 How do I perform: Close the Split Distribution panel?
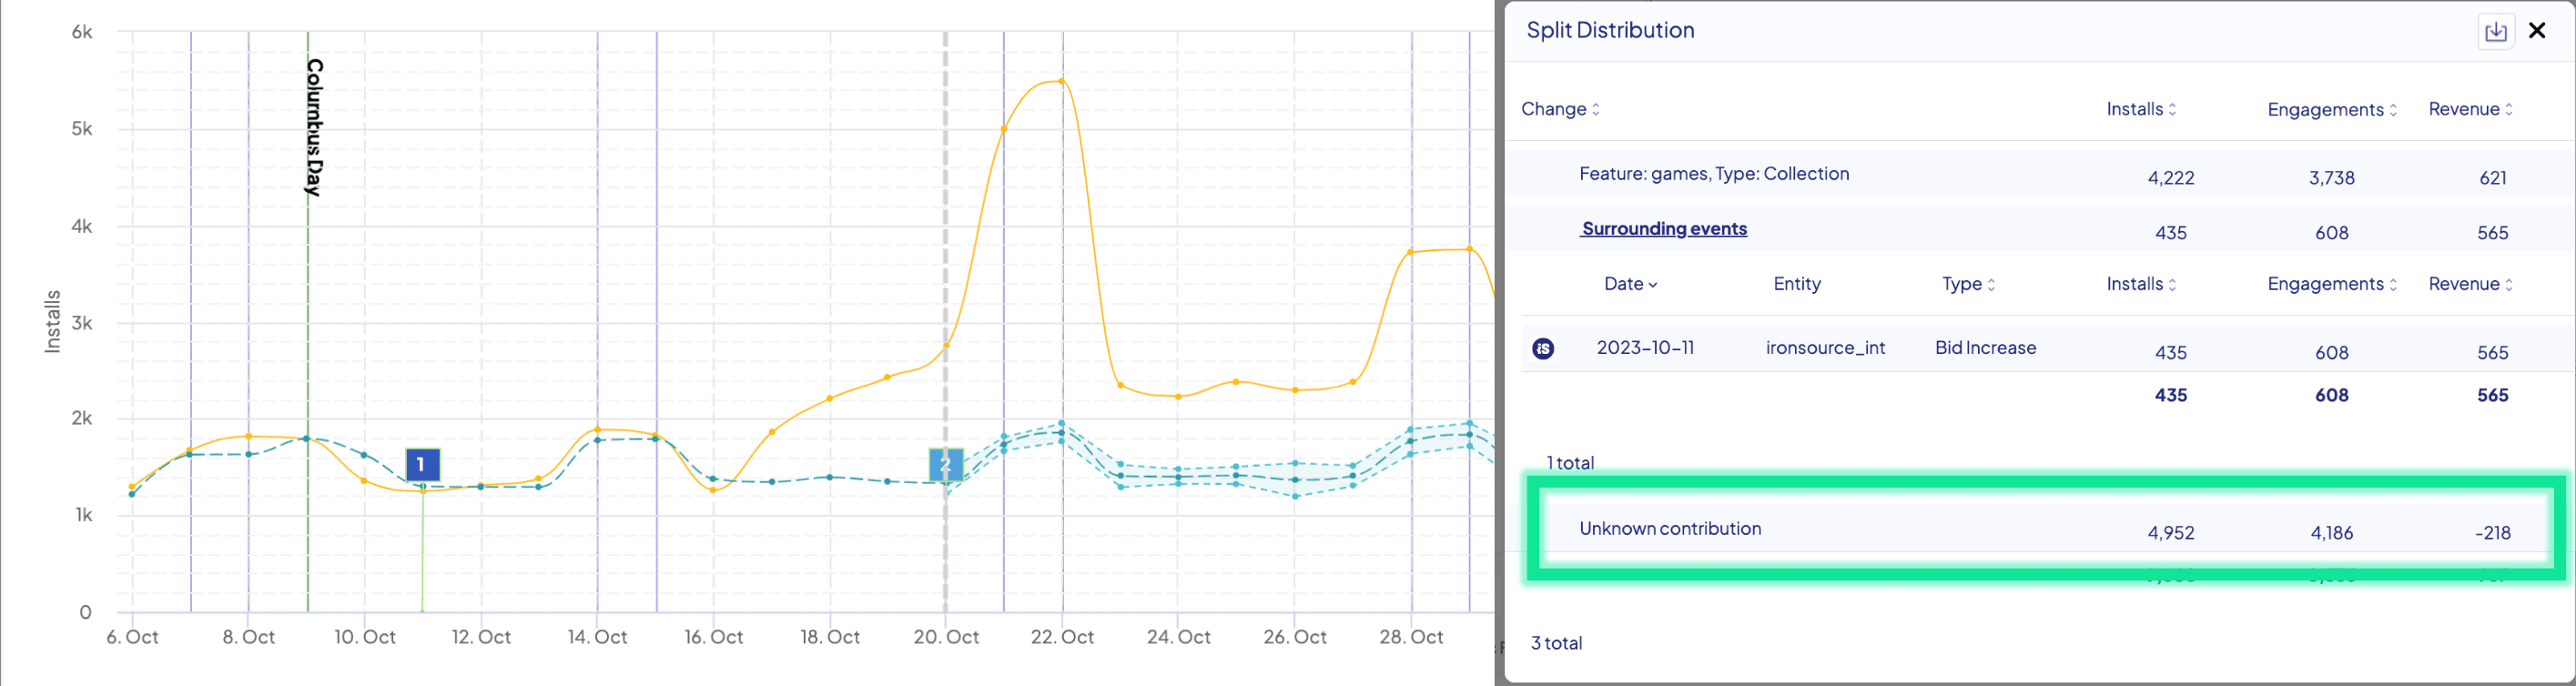[2537, 31]
